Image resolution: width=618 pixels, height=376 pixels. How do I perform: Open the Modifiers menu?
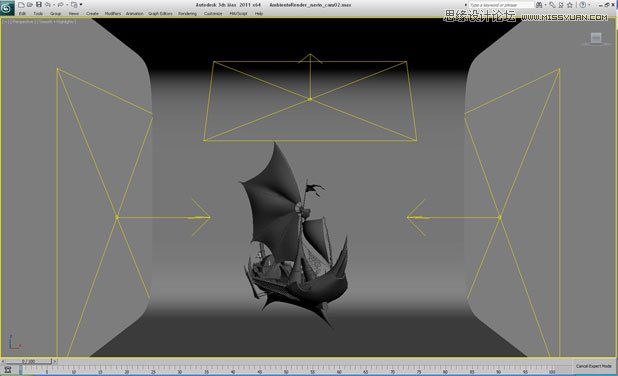[113, 13]
